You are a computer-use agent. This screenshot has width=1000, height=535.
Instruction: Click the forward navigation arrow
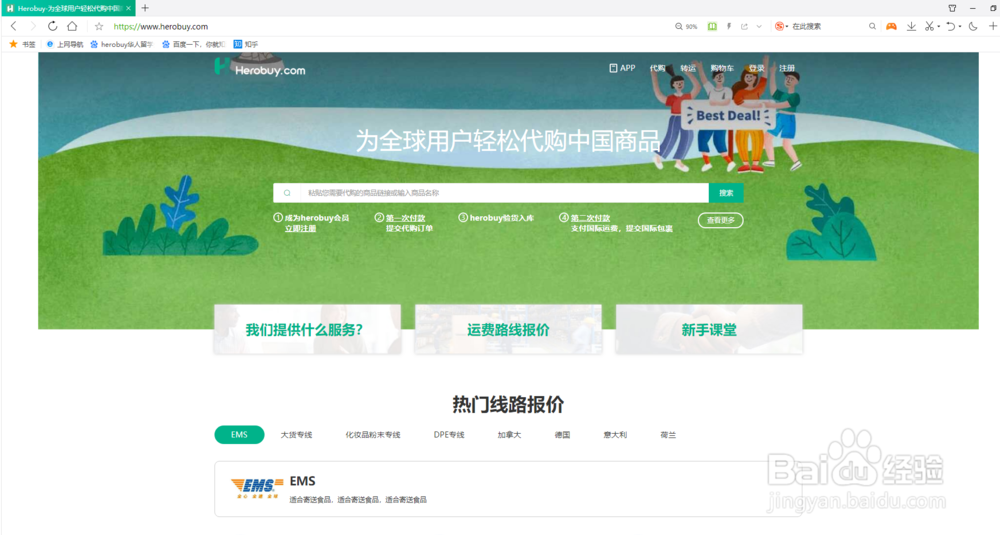click(33, 26)
